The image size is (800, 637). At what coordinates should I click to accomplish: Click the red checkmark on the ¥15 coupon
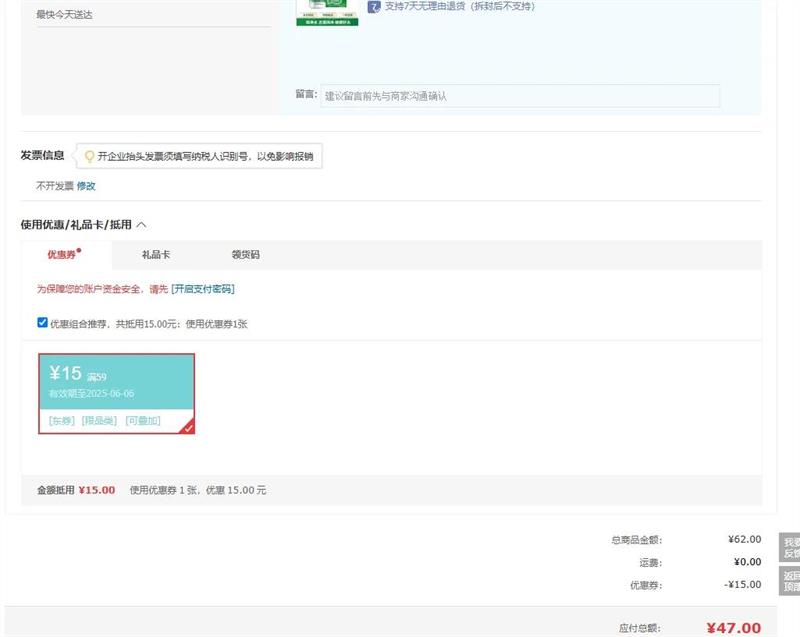pyautogui.click(x=187, y=427)
